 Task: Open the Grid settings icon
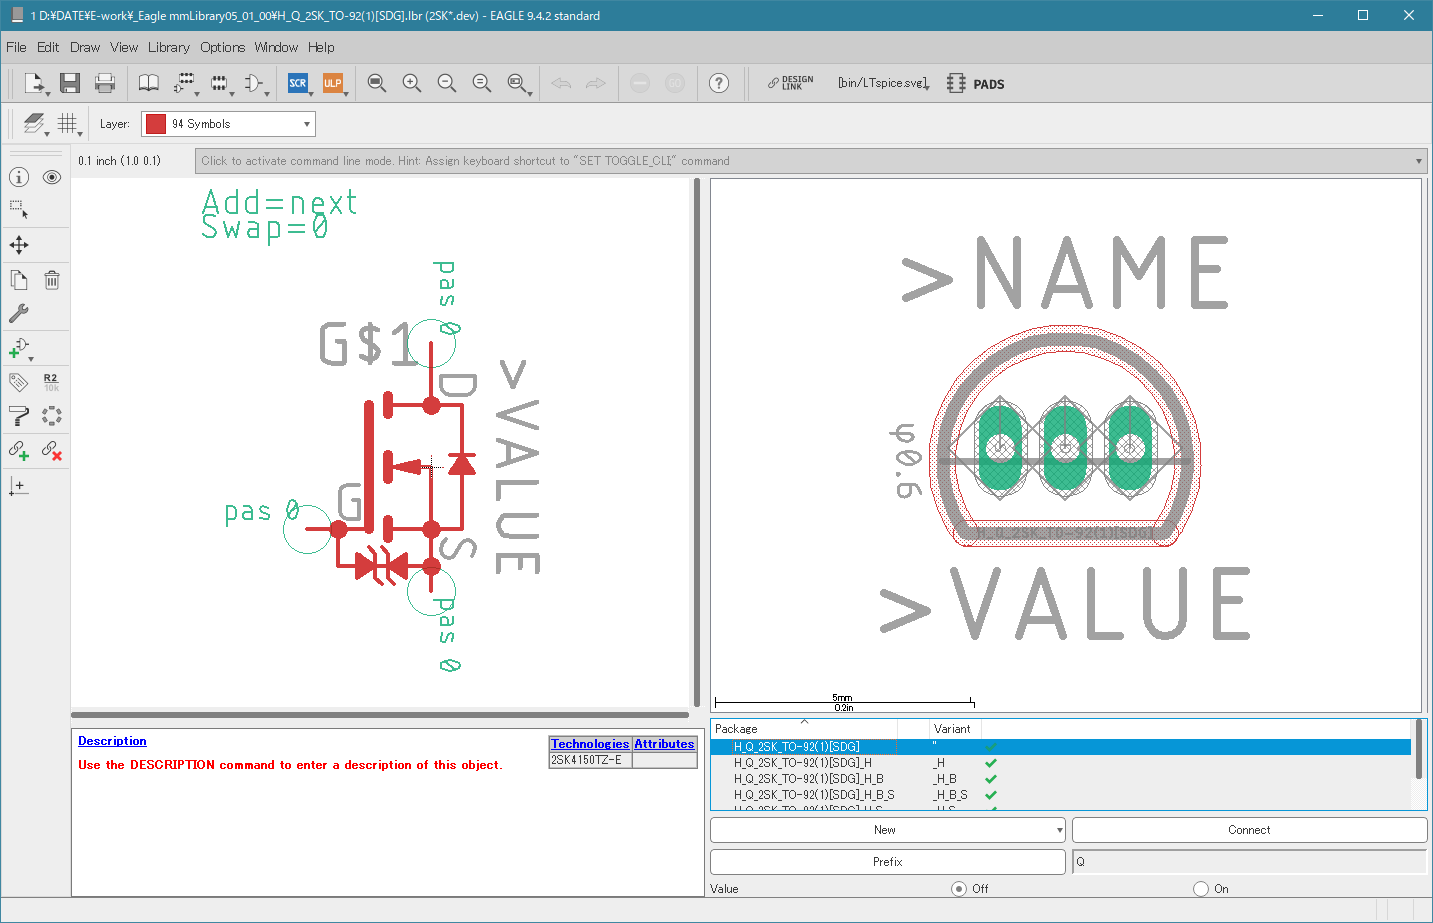tap(67, 123)
